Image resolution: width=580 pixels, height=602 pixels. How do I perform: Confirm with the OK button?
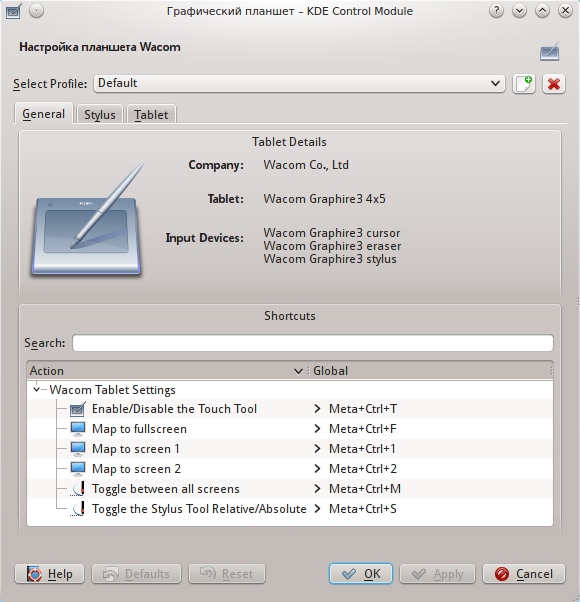361,574
